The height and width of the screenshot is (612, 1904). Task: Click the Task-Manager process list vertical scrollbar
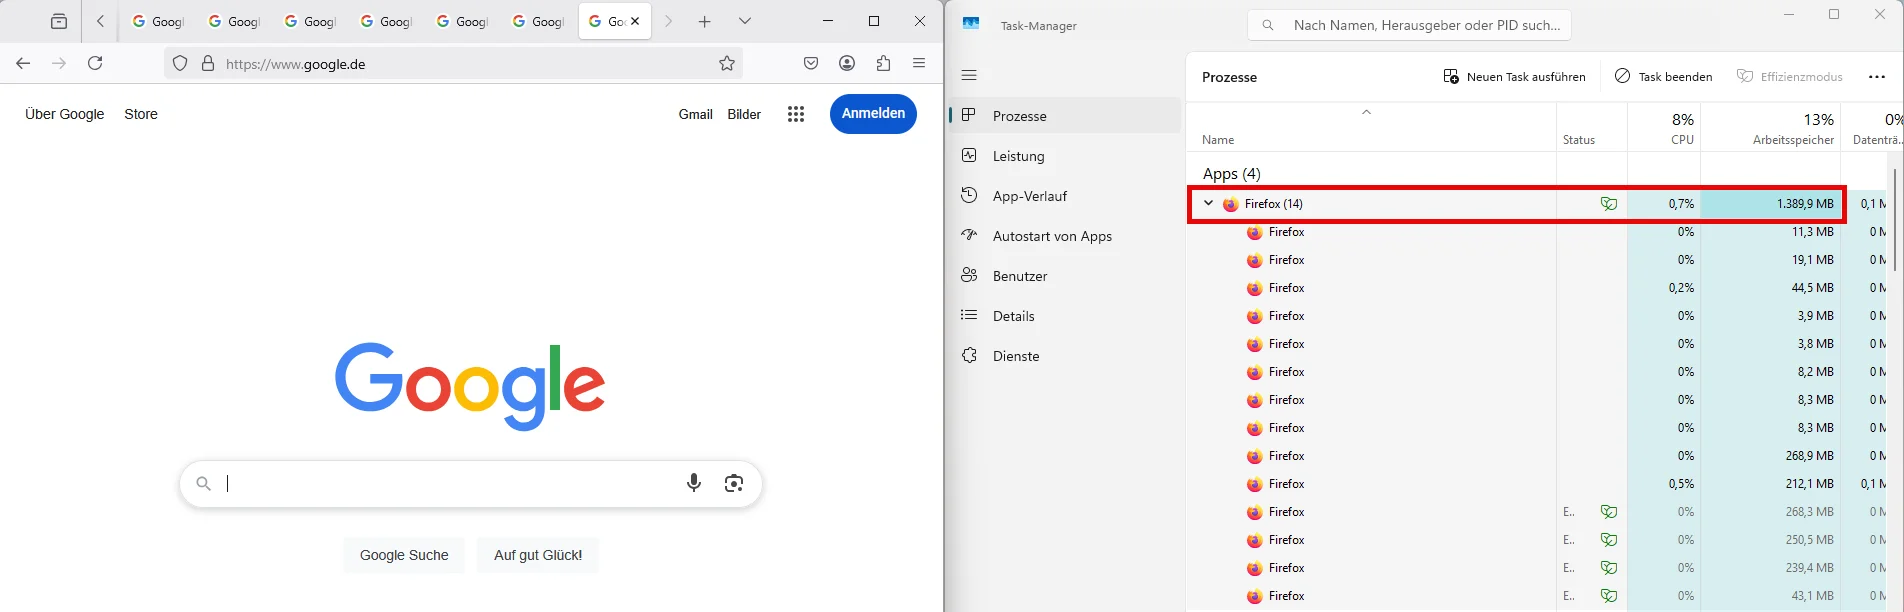(1894, 220)
